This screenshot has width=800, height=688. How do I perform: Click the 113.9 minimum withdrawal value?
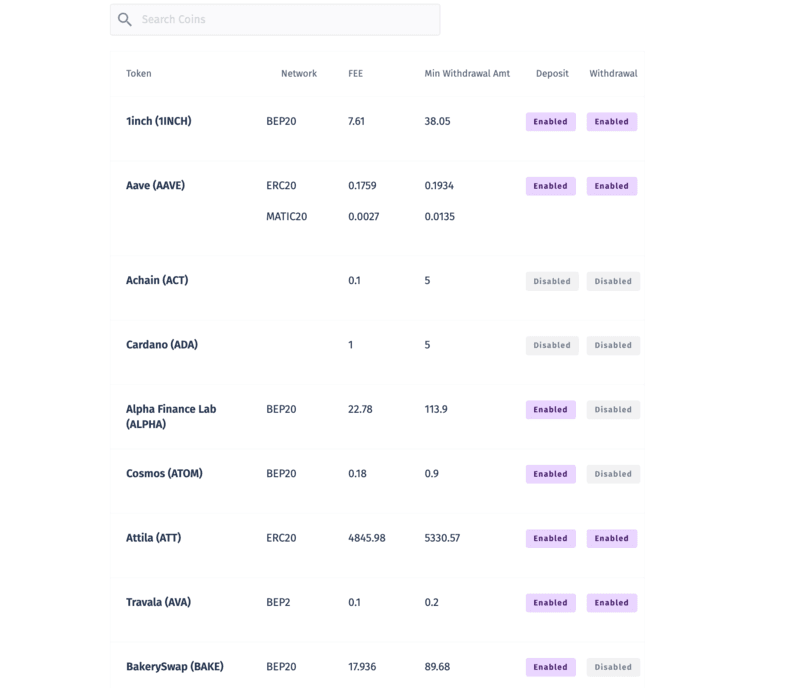click(436, 409)
